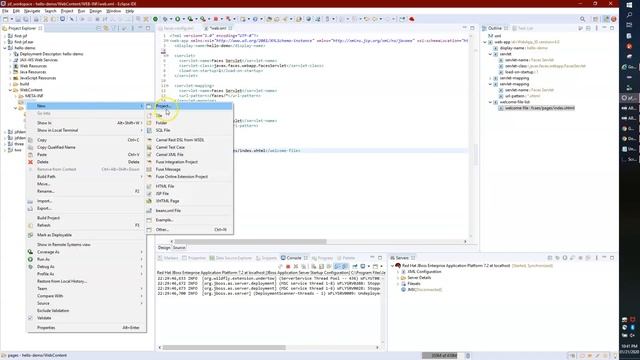Click Remove Launch icon in Console toolbar
The image size is (640, 360).
(x=296, y=266)
